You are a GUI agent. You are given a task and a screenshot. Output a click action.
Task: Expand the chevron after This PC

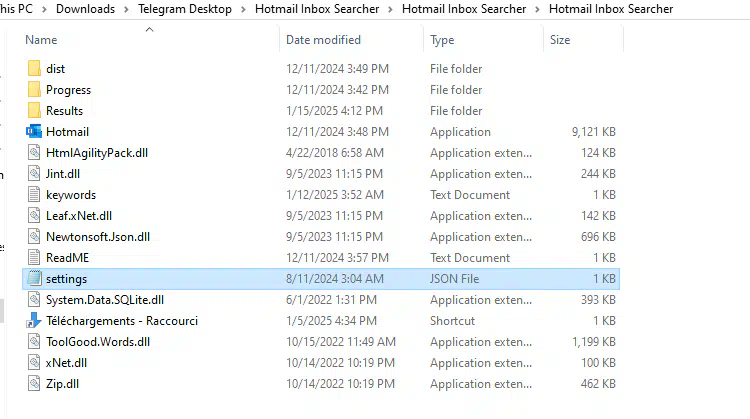pyautogui.click(x=45, y=9)
